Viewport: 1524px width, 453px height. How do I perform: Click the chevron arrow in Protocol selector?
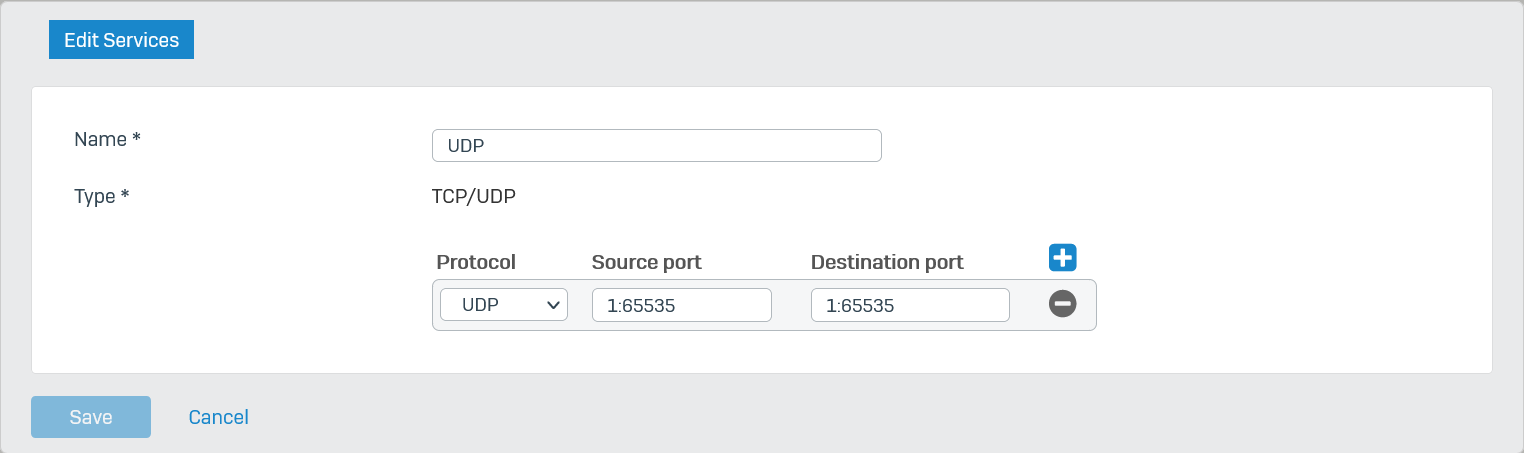553,306
